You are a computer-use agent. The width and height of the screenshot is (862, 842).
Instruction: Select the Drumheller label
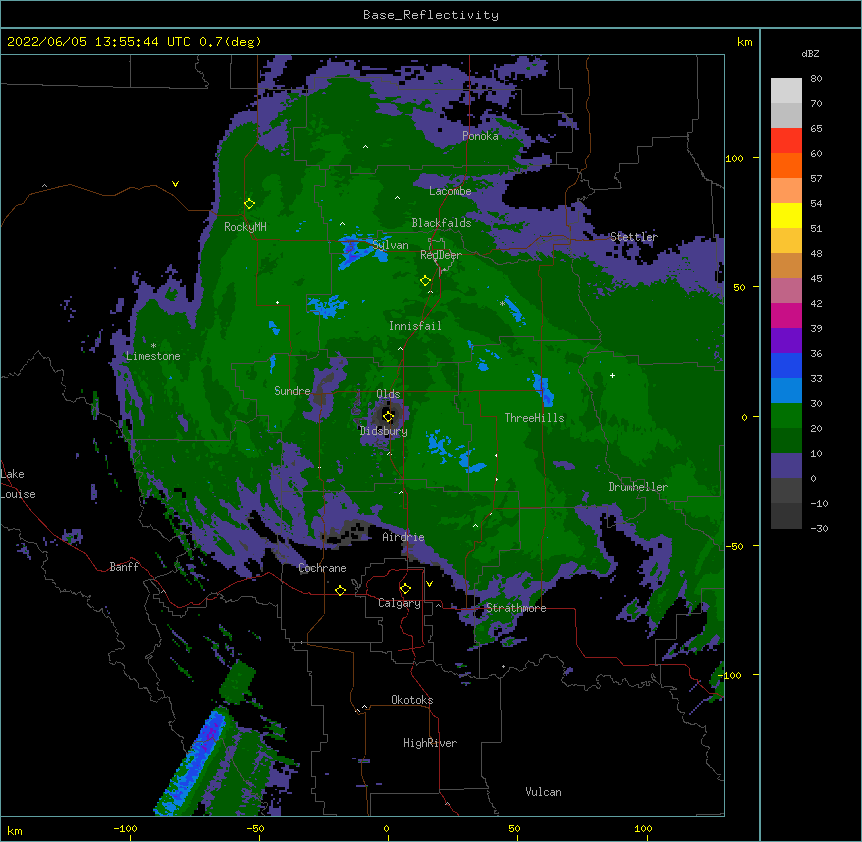638,487
